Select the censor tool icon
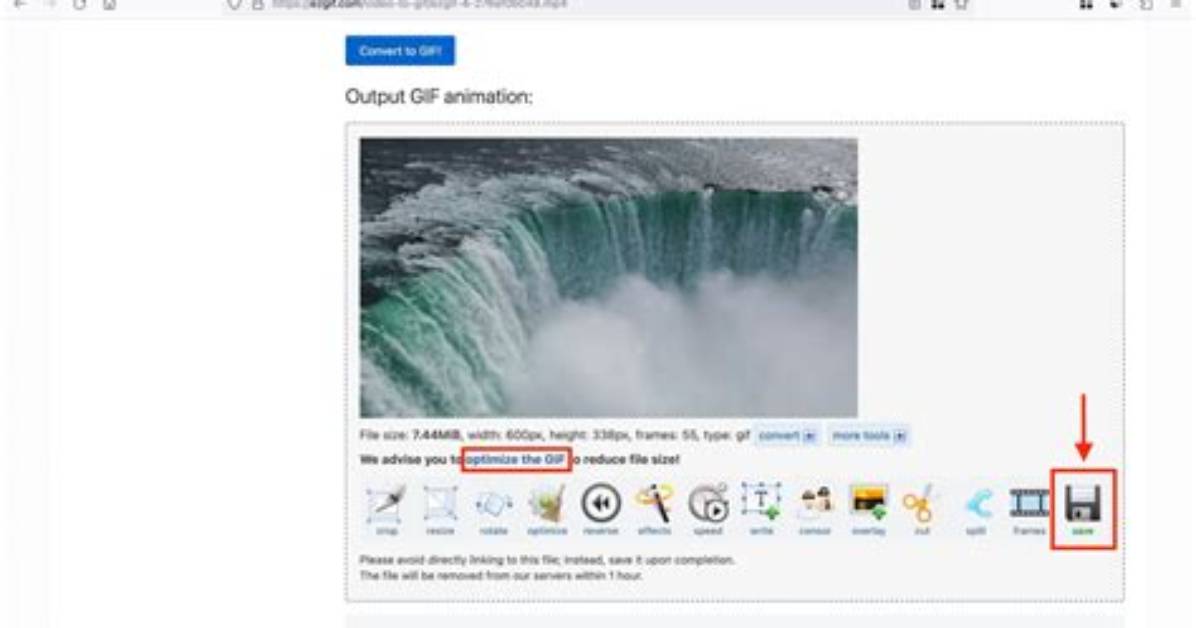This screenshot has width=1196, height=628. coord(815,510)
